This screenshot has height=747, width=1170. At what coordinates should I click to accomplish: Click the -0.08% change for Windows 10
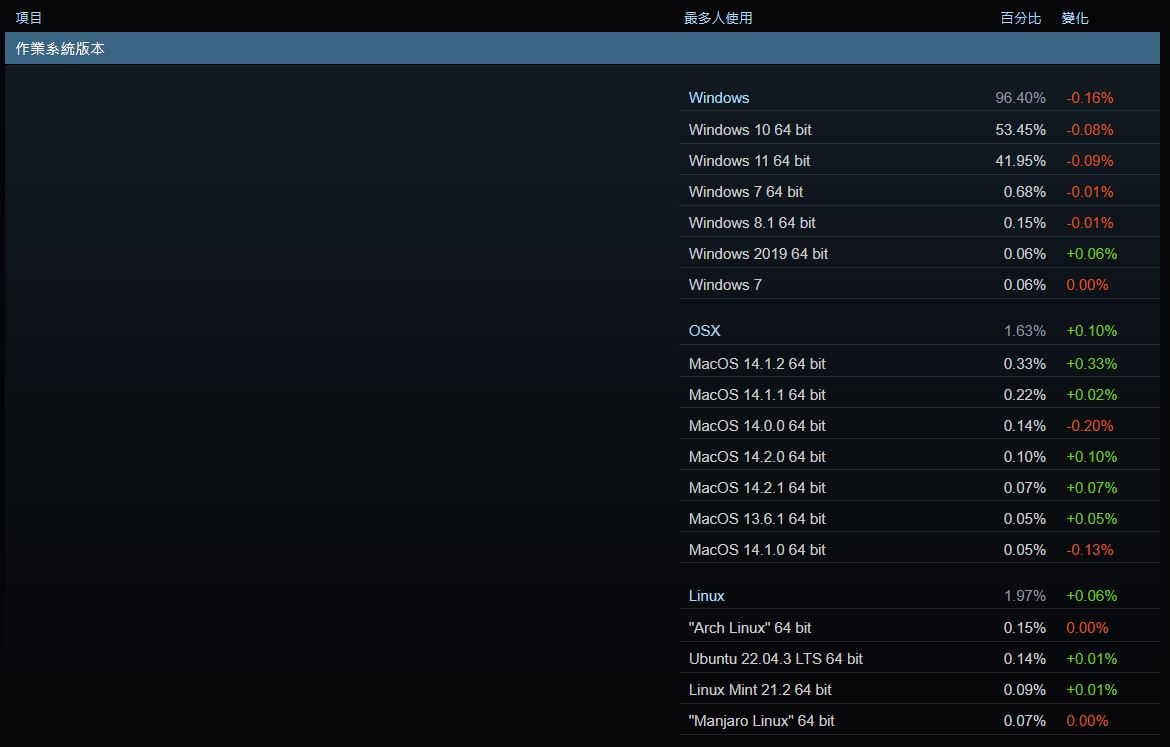pos(1089,130)
